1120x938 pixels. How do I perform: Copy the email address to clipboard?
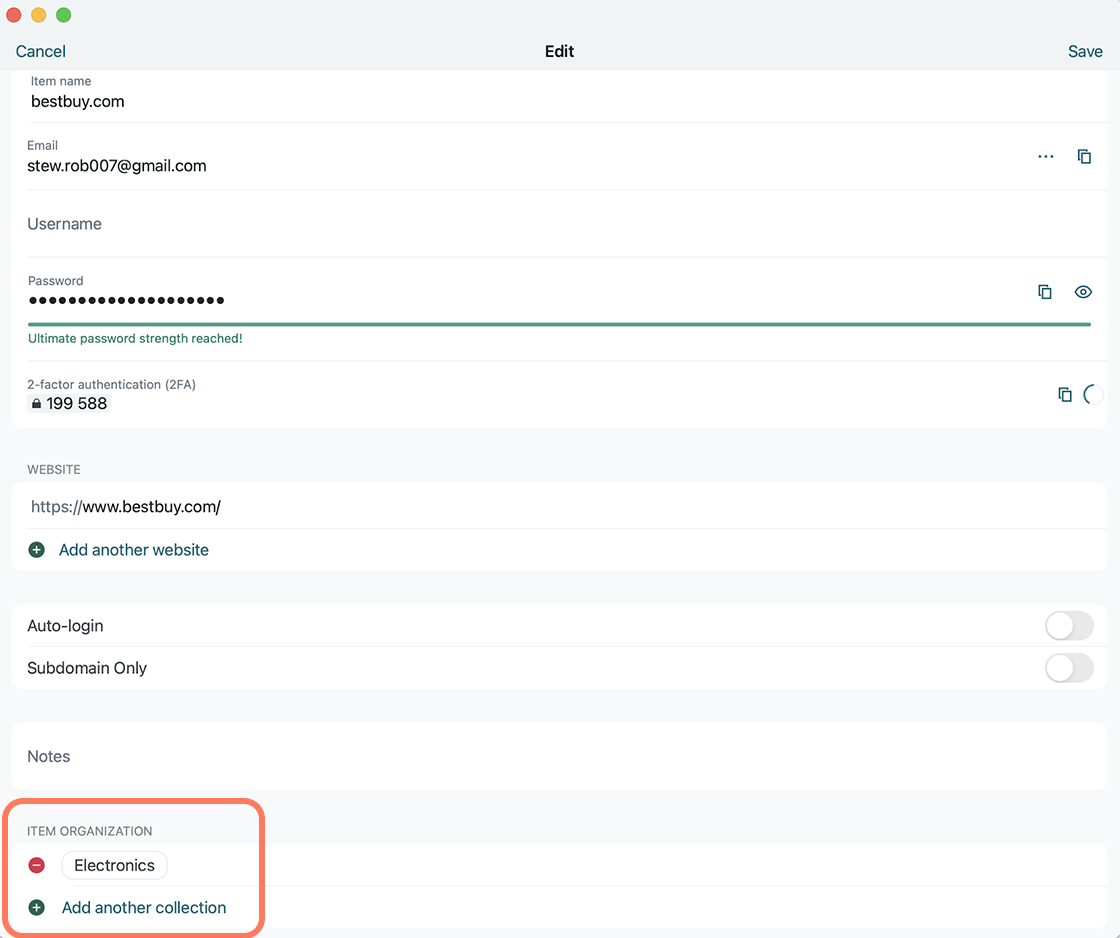(1084, 156)
